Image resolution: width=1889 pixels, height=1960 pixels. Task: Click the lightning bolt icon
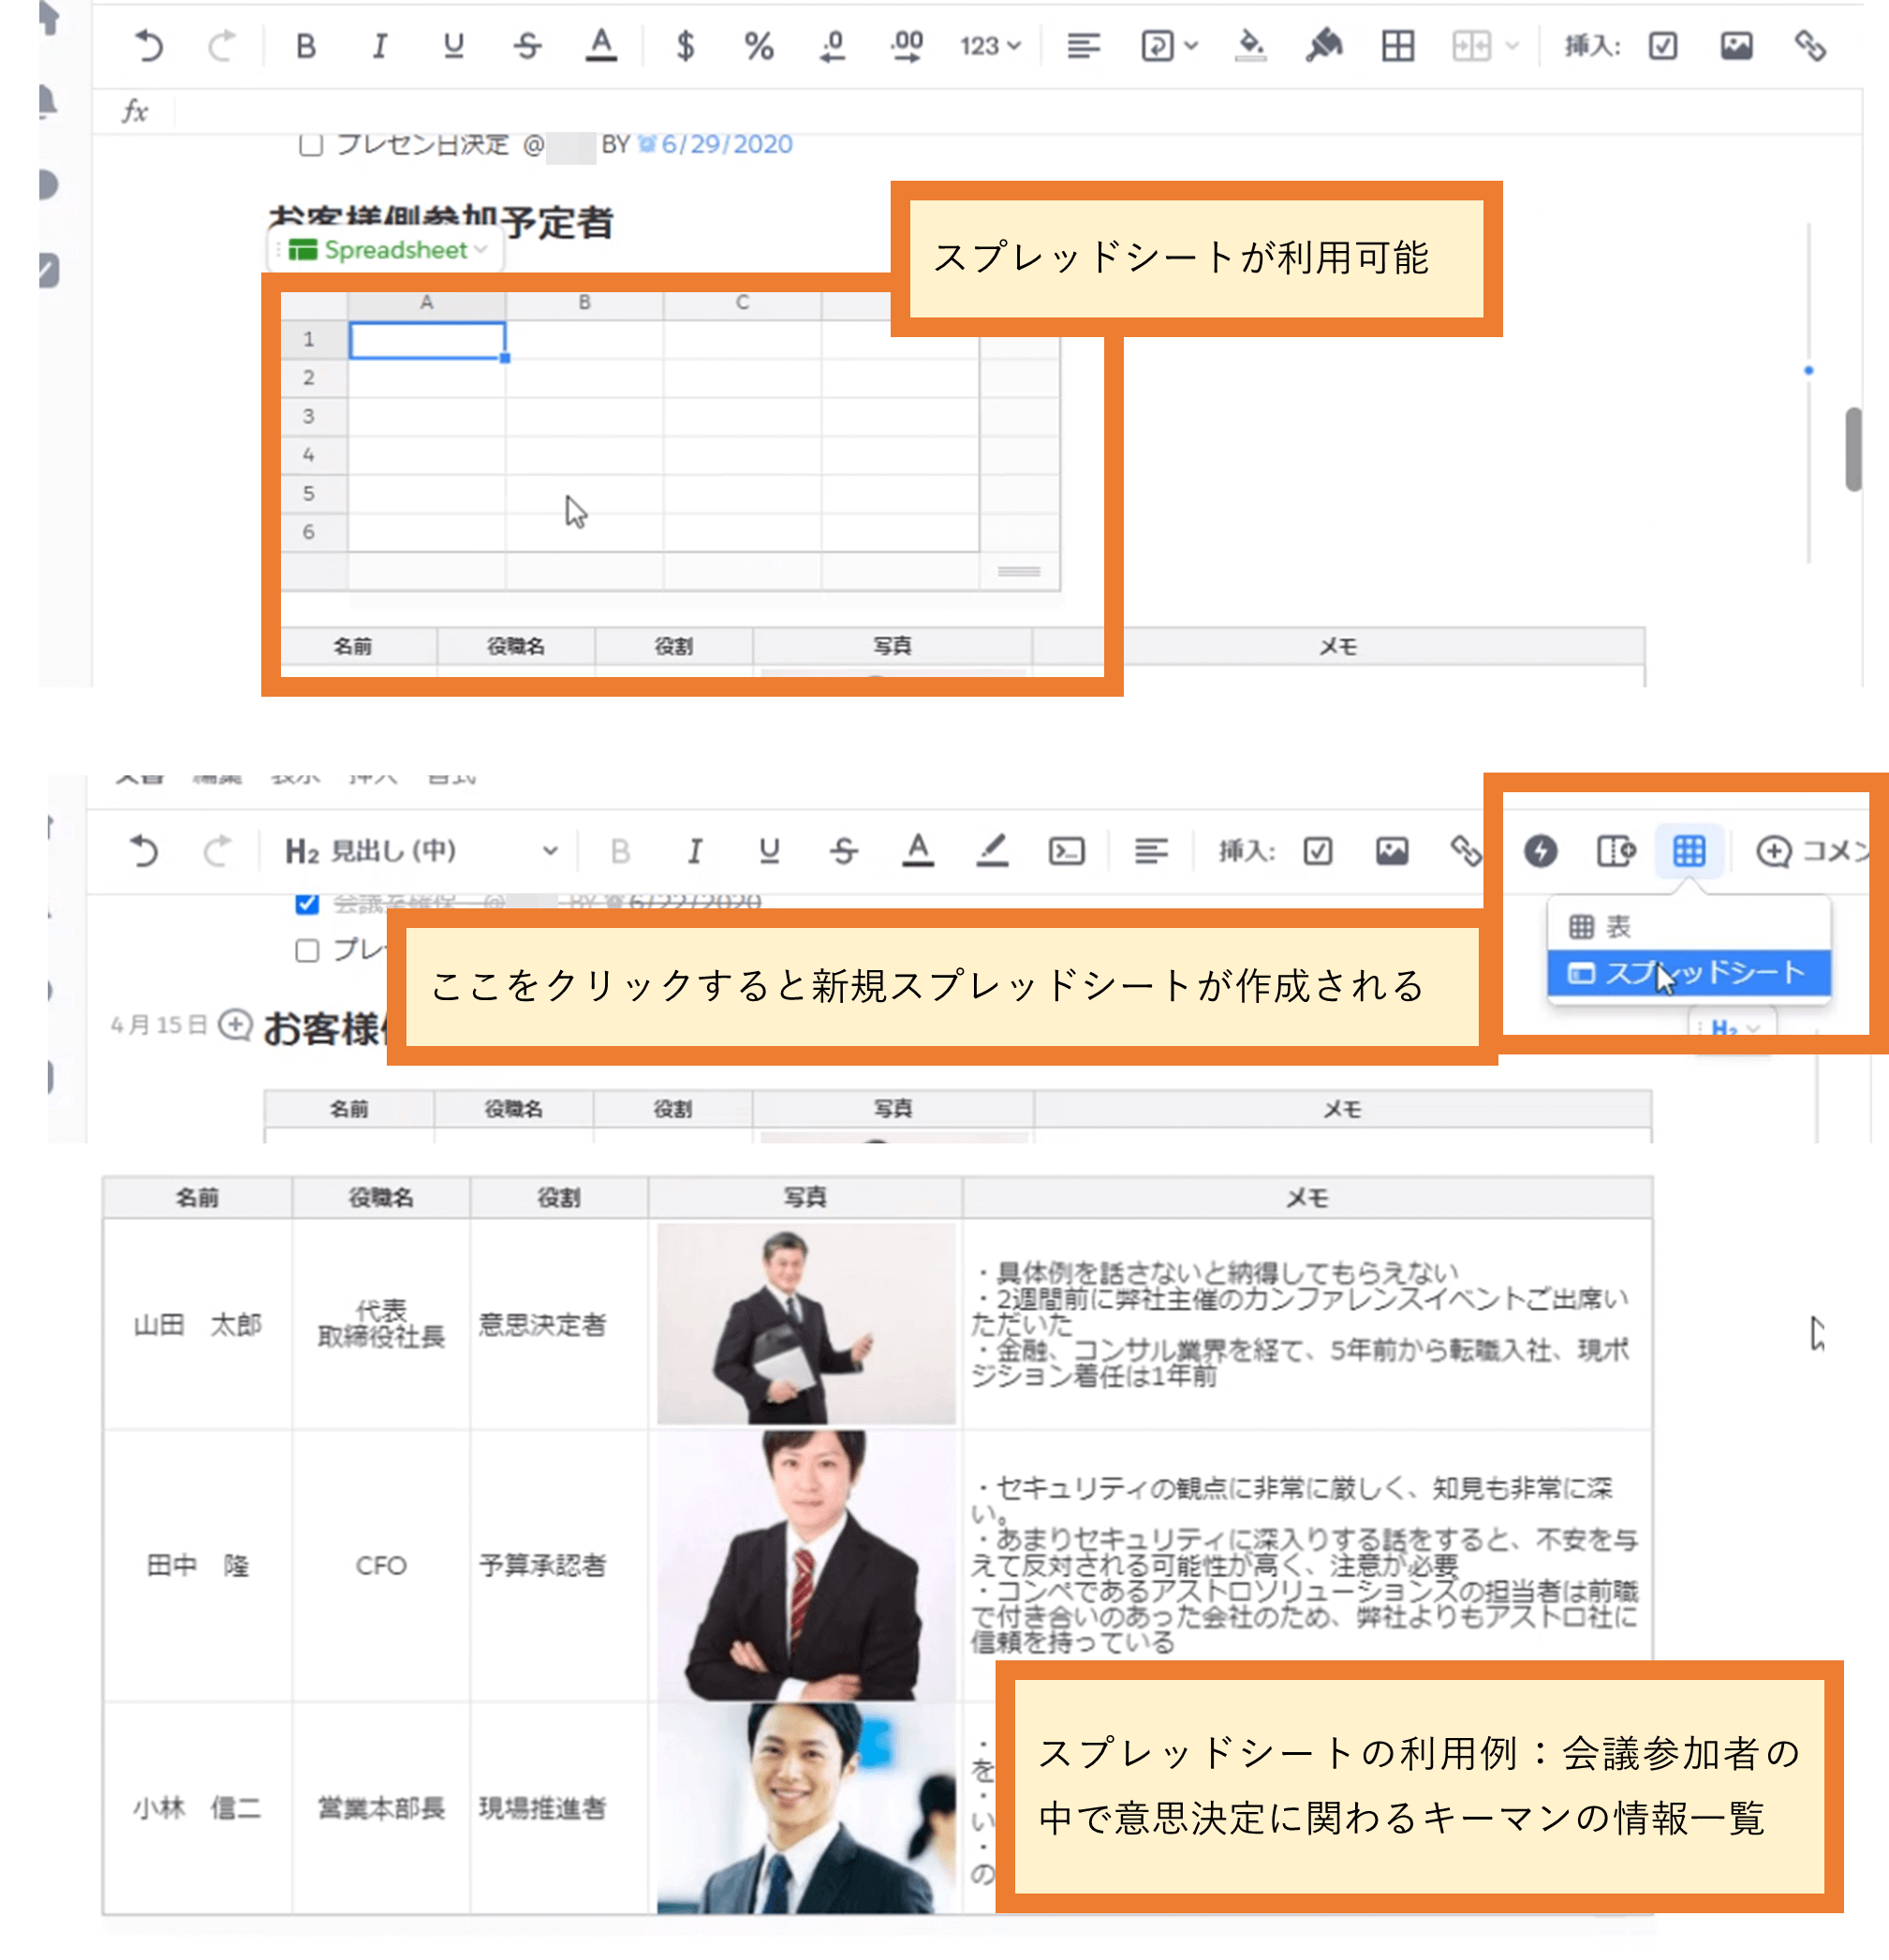point(1540,851)
